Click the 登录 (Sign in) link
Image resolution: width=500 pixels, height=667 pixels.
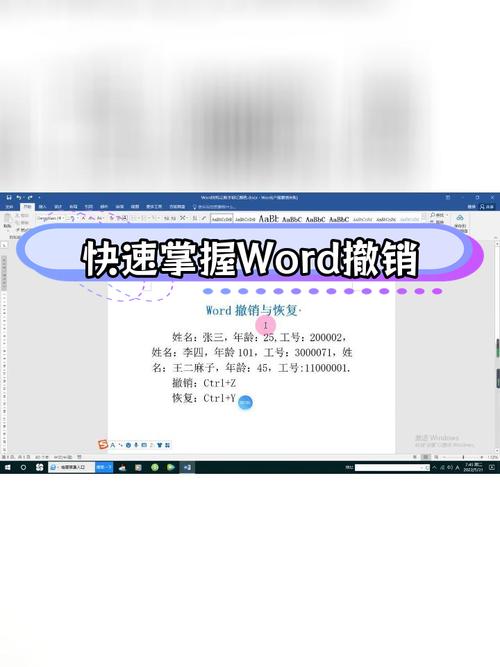[471, 207]
